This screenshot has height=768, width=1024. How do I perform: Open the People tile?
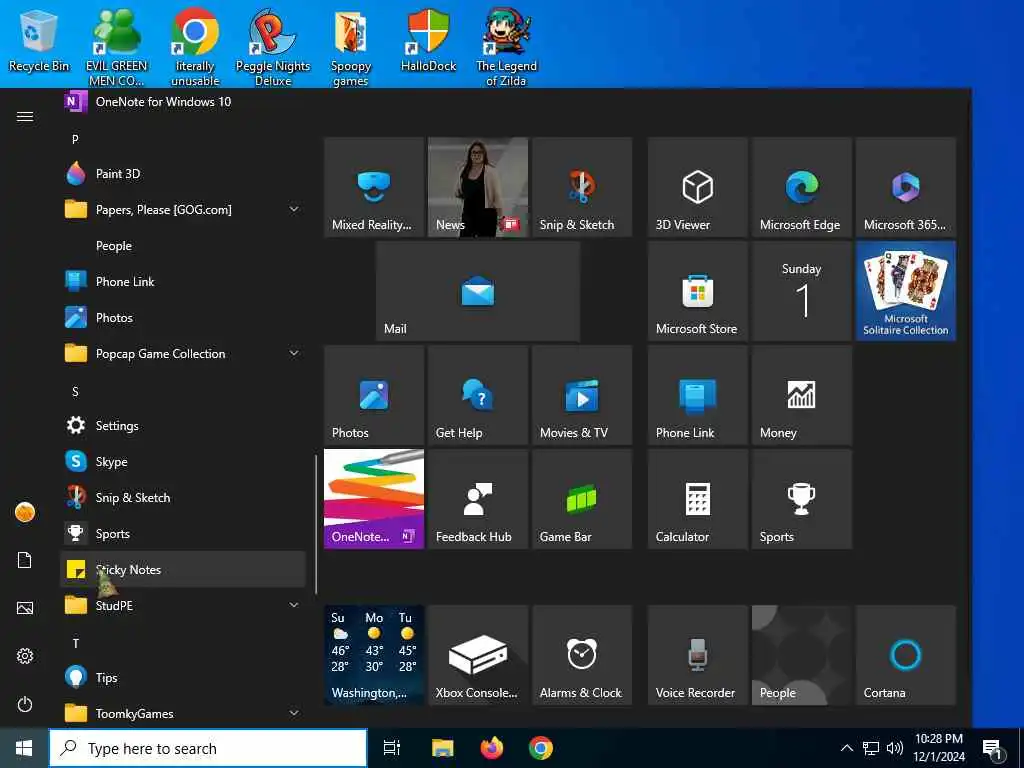(x=801, y=655)
